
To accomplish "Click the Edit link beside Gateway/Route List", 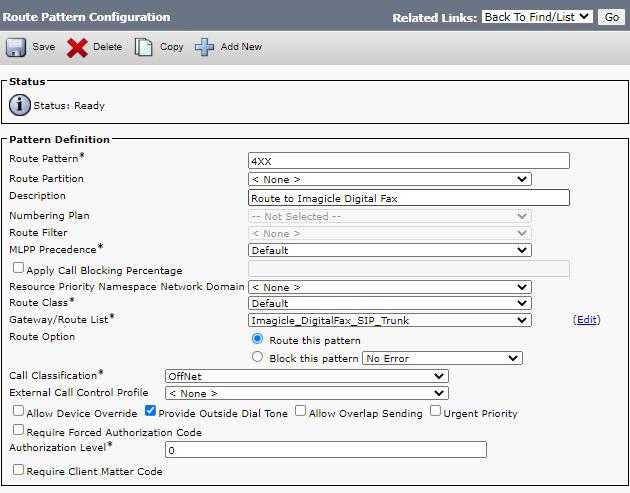I will point(586,320).
